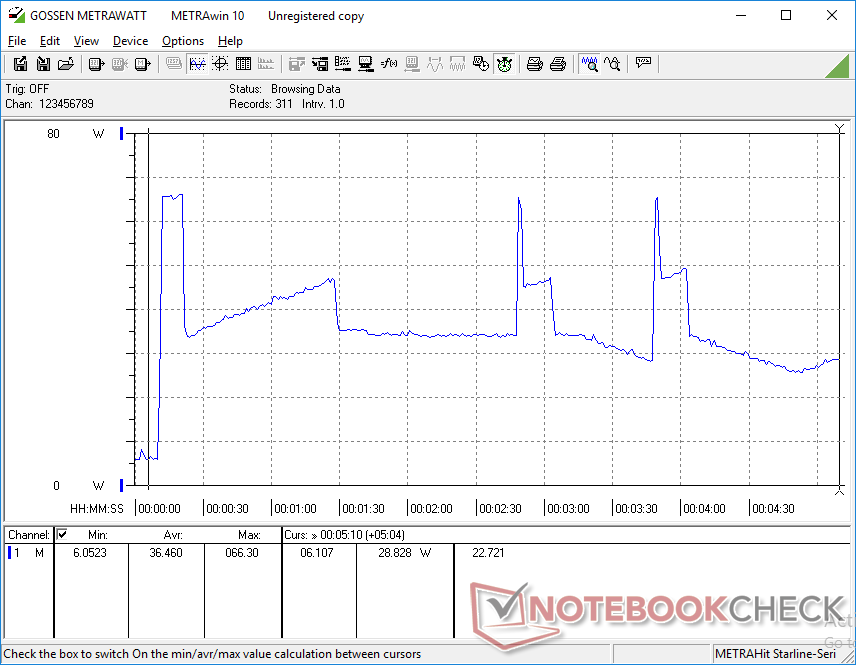The width and height of the screenshot is (856, 665).
Task: Toggle the Y-t waveform graph view icon
Action: click(x=197, y=64)
